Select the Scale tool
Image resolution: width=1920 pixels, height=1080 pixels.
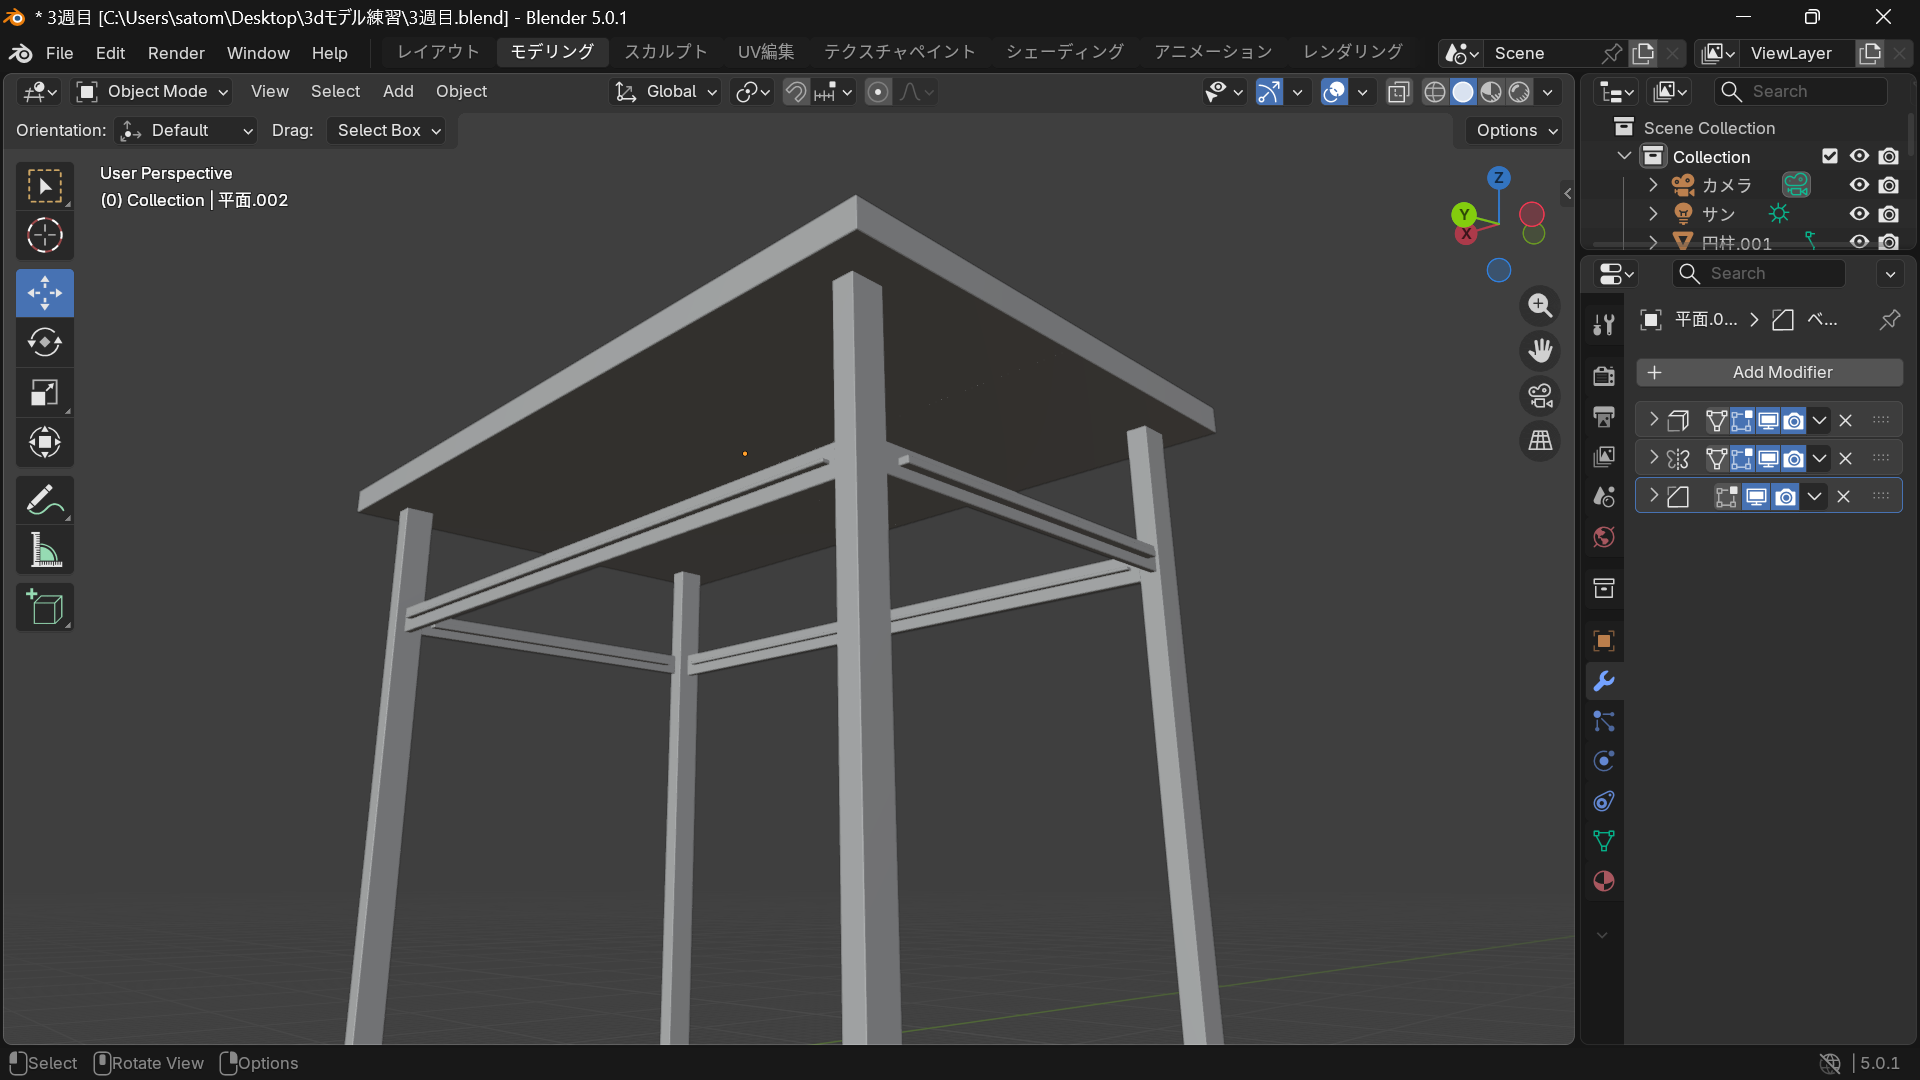(x=44, y=392)
